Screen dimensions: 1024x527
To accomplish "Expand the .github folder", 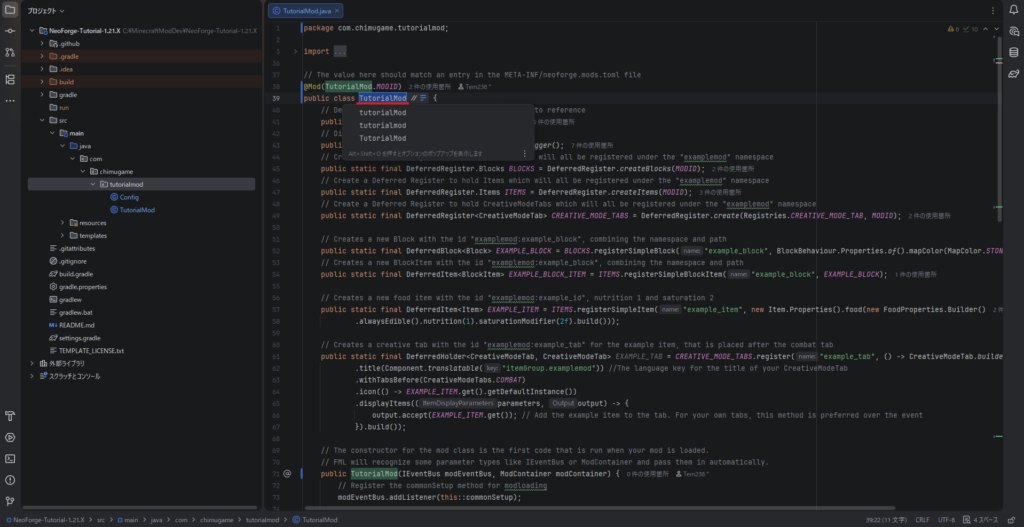I will [x=42, y=44].
